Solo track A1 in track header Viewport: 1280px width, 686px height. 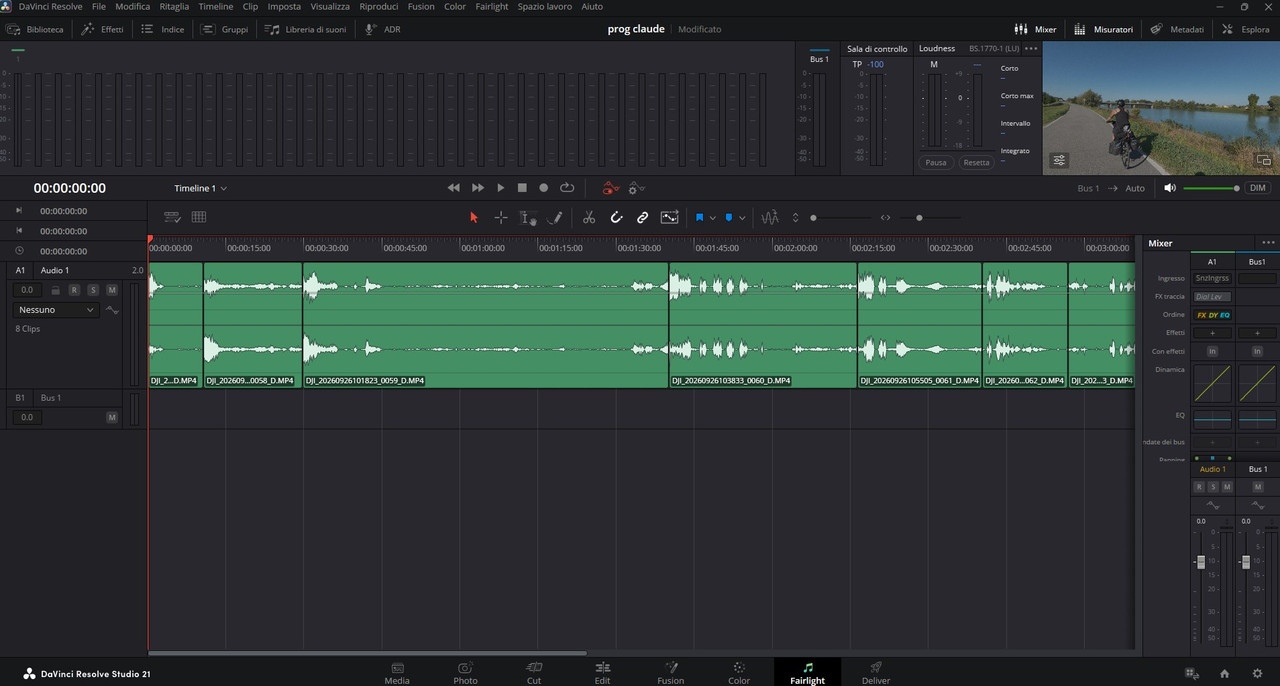coord(93,290)
